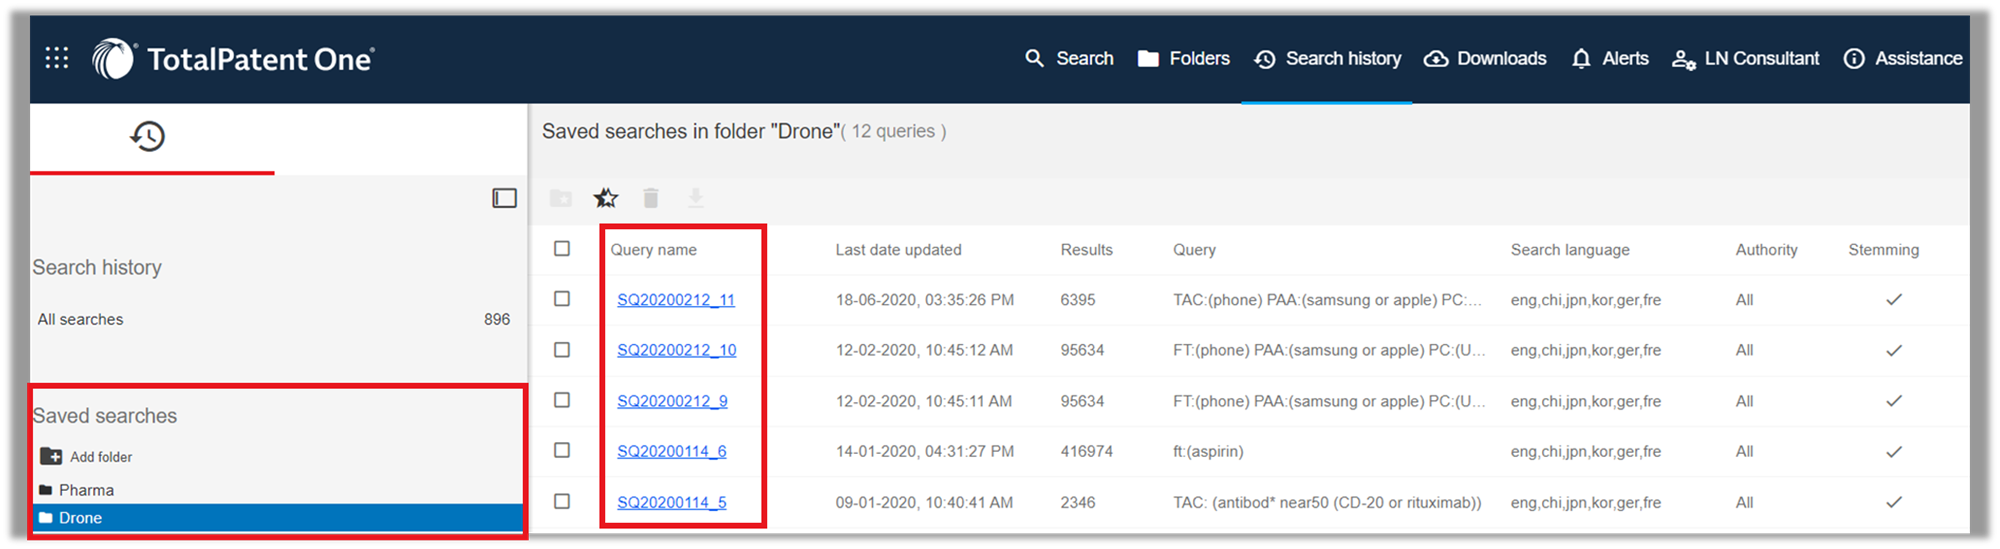The width and height of the screenshot is (2000, 549).
Task: Open query SQ20200212_11
Action: point(676,300)
